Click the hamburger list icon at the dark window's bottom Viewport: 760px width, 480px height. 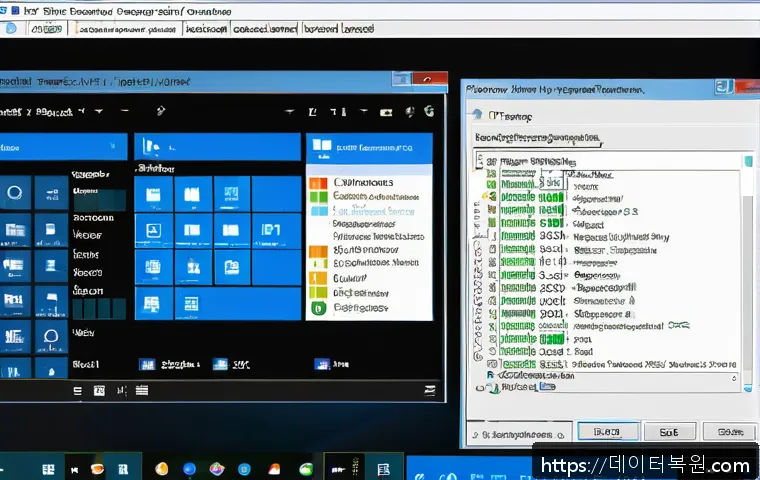click(141, 390)
